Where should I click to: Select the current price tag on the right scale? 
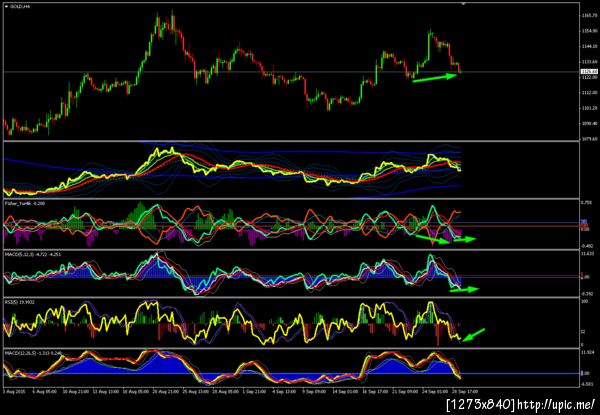(587, 72)
